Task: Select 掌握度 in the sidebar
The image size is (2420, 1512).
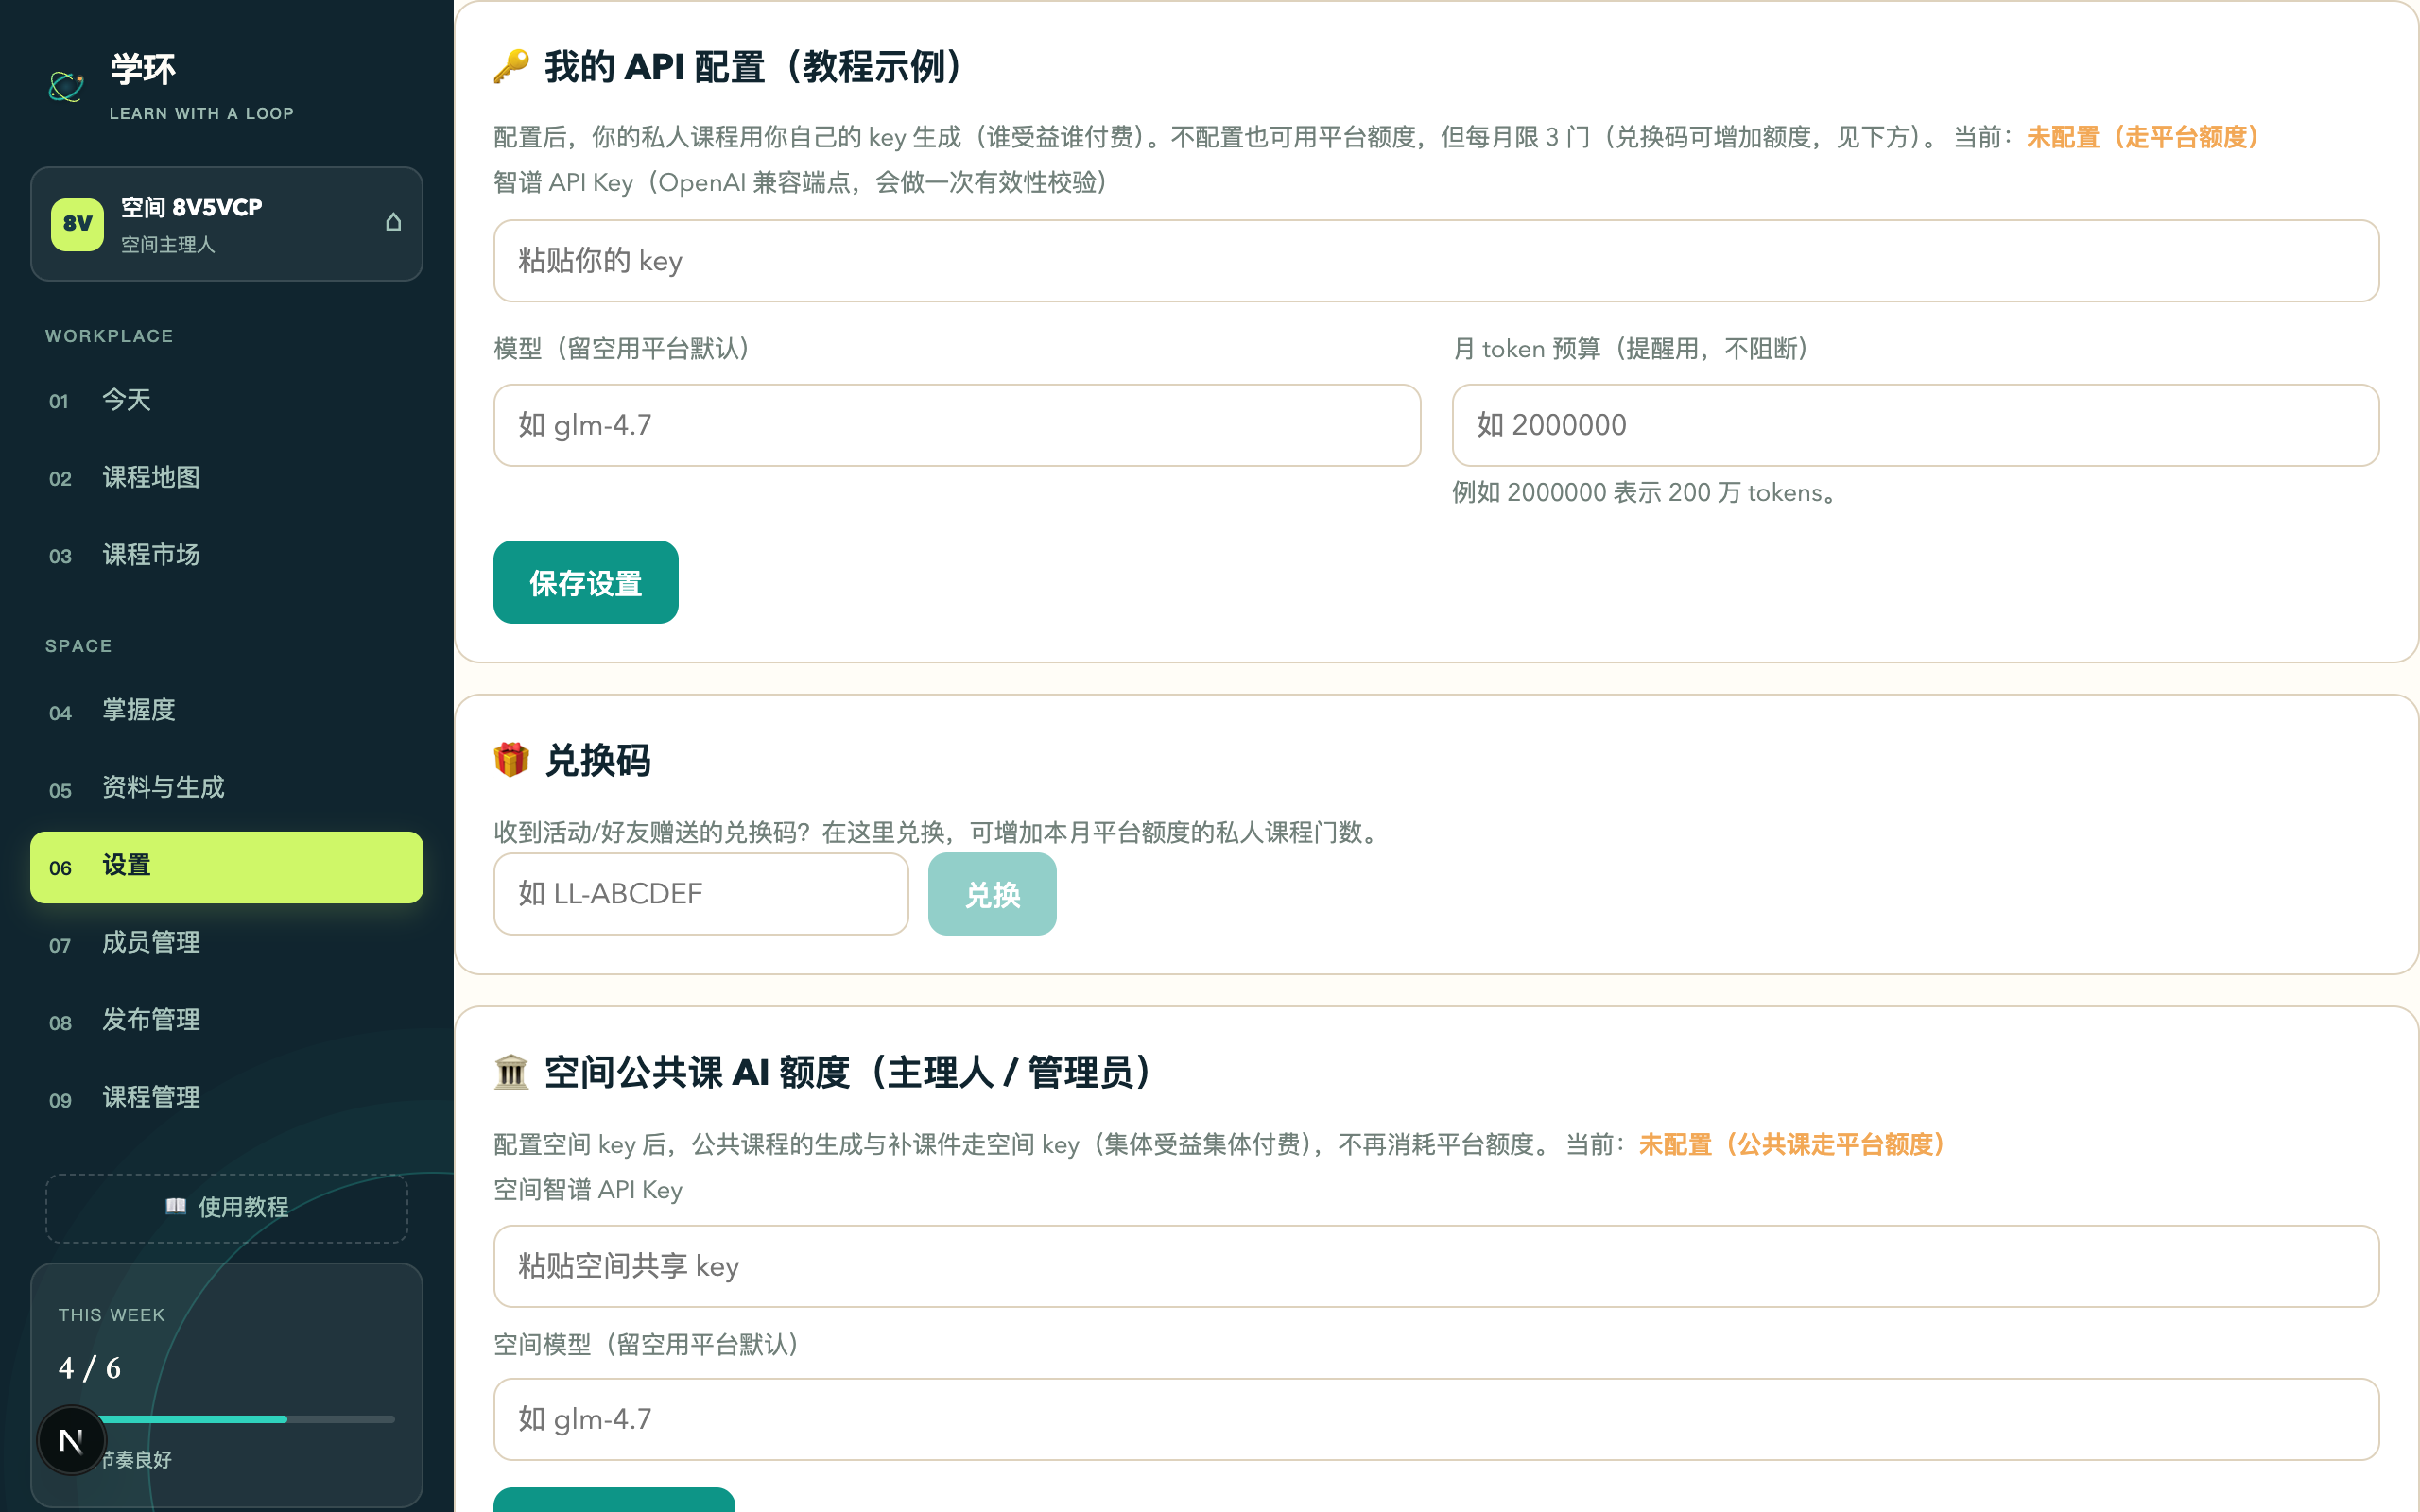Action: click(227, 710)
